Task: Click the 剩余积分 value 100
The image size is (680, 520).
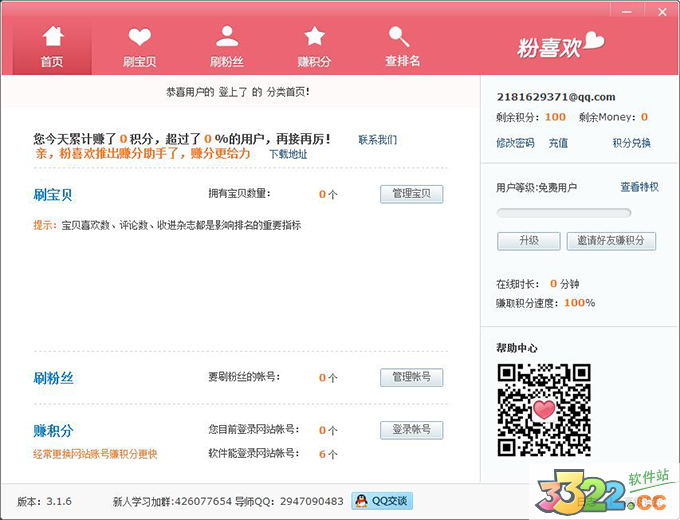Action: click(555, 117)
